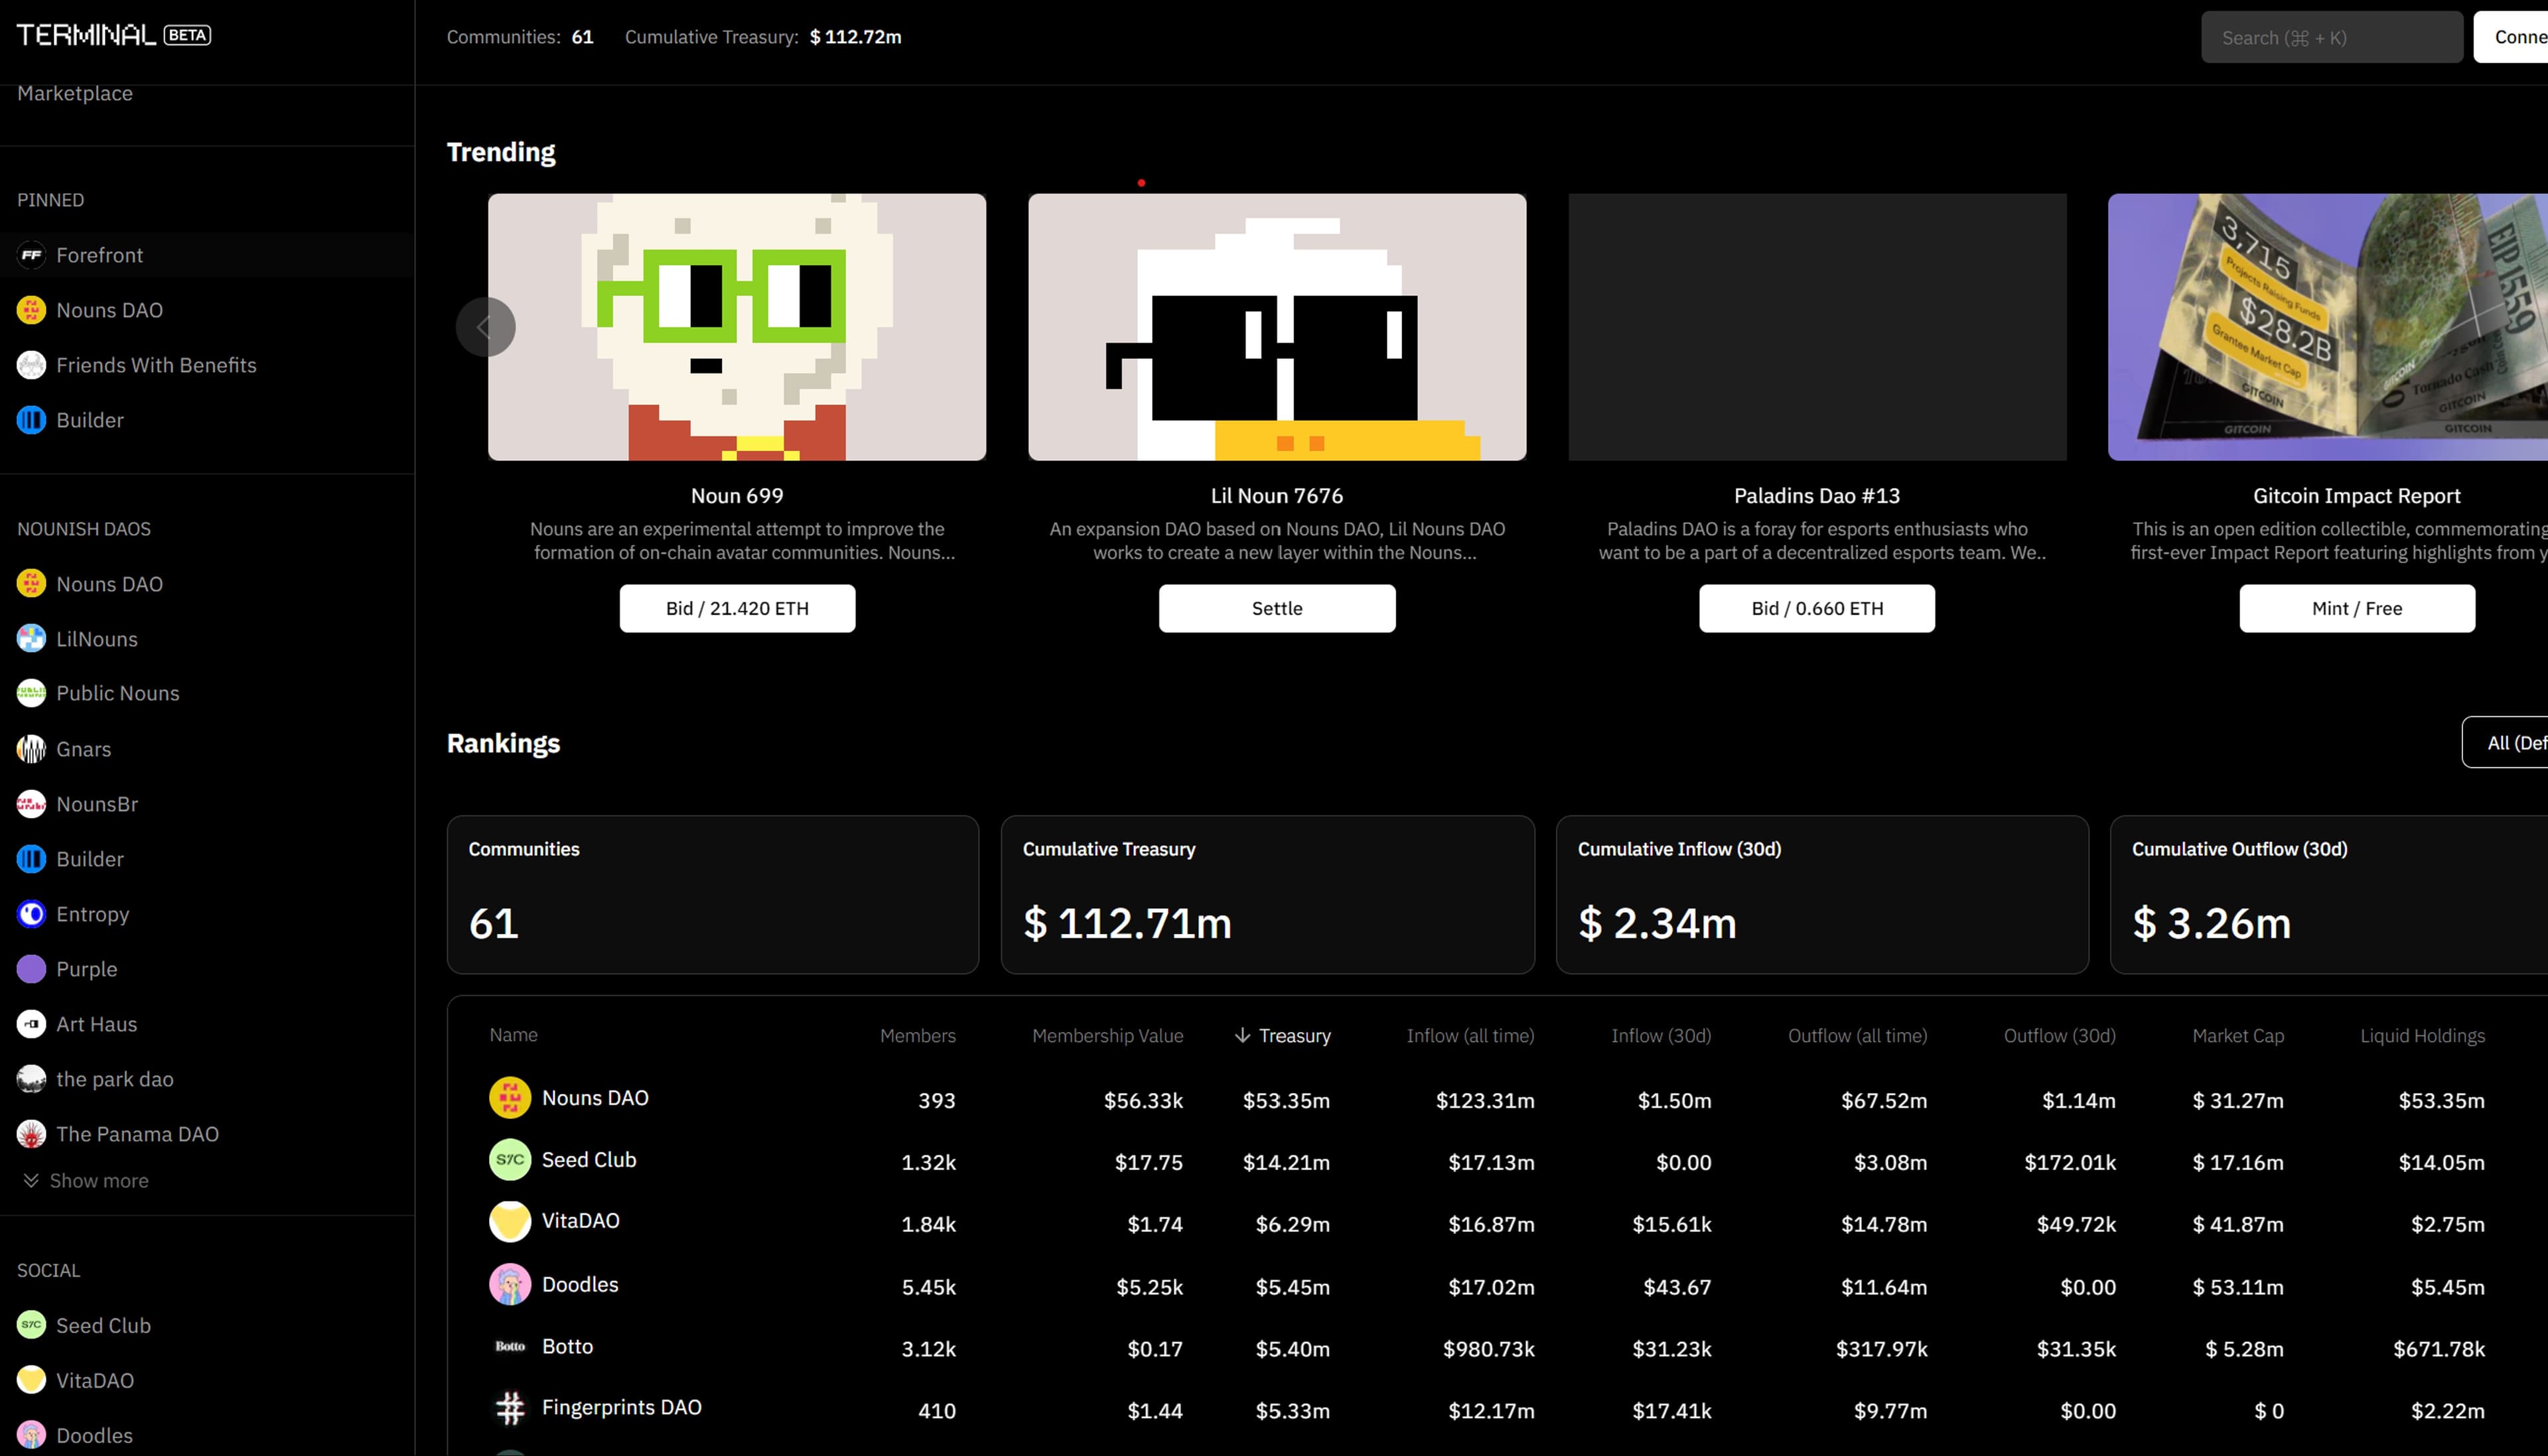Click the Communities stat card
The height and width of the screenshot is (1456, 2548).
pyautogui.click(x=713, y=895)
